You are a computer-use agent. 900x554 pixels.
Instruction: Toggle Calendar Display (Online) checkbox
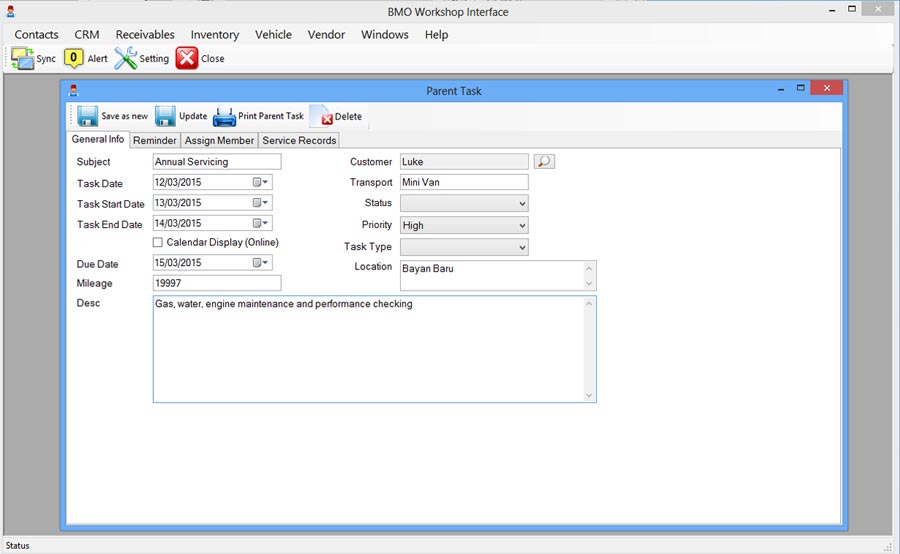point(158,243)
